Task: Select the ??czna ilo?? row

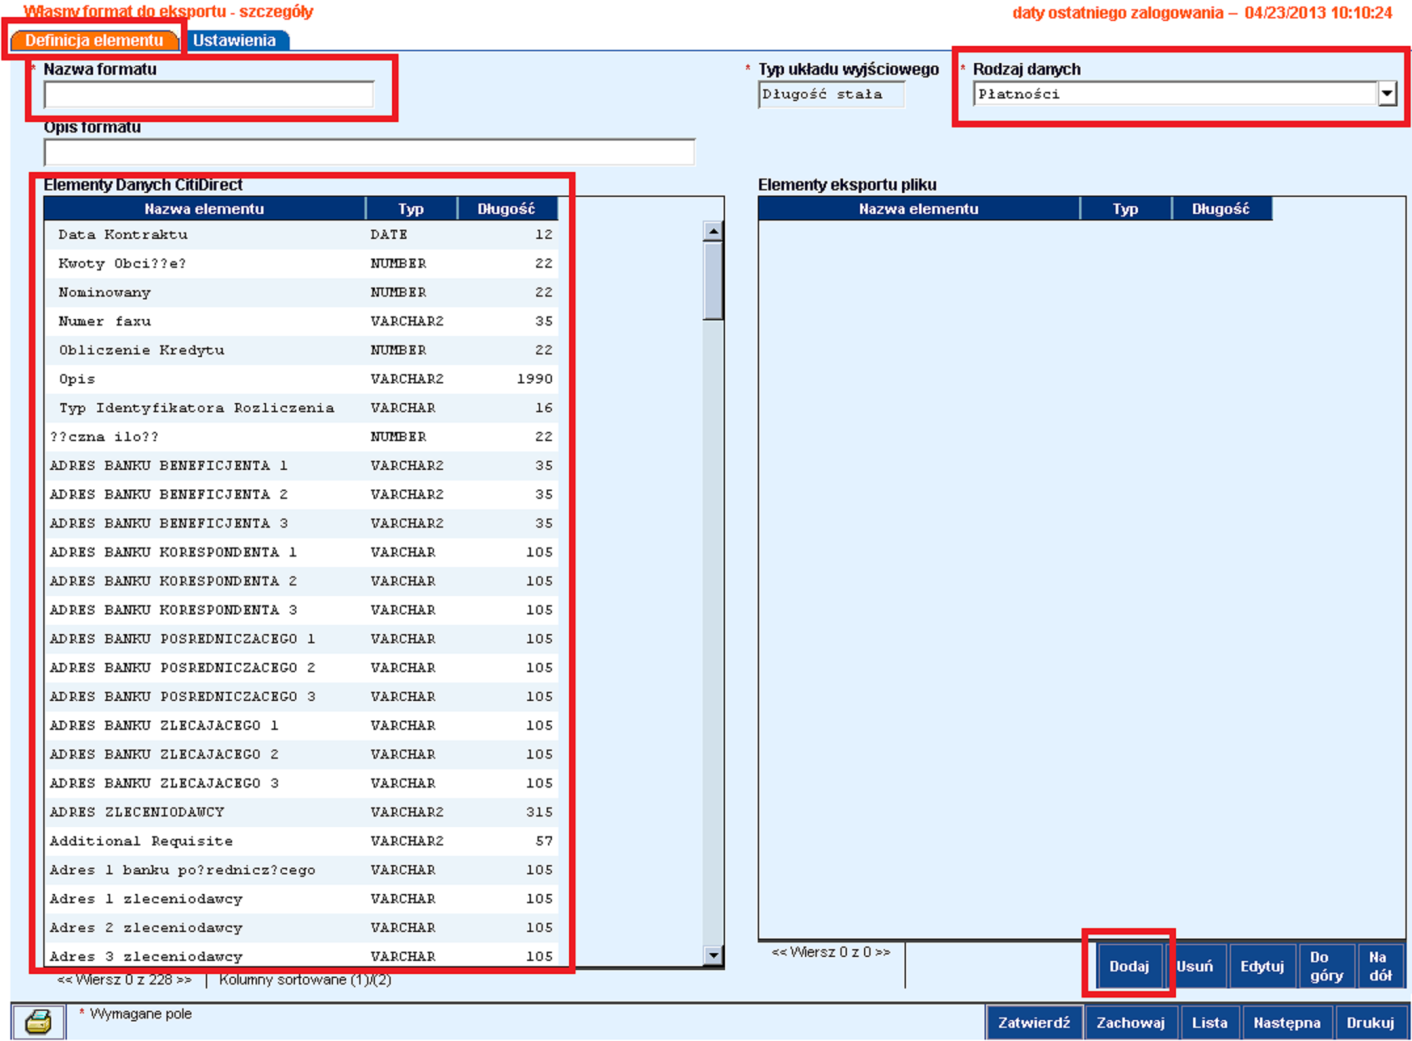Action: 301,437
